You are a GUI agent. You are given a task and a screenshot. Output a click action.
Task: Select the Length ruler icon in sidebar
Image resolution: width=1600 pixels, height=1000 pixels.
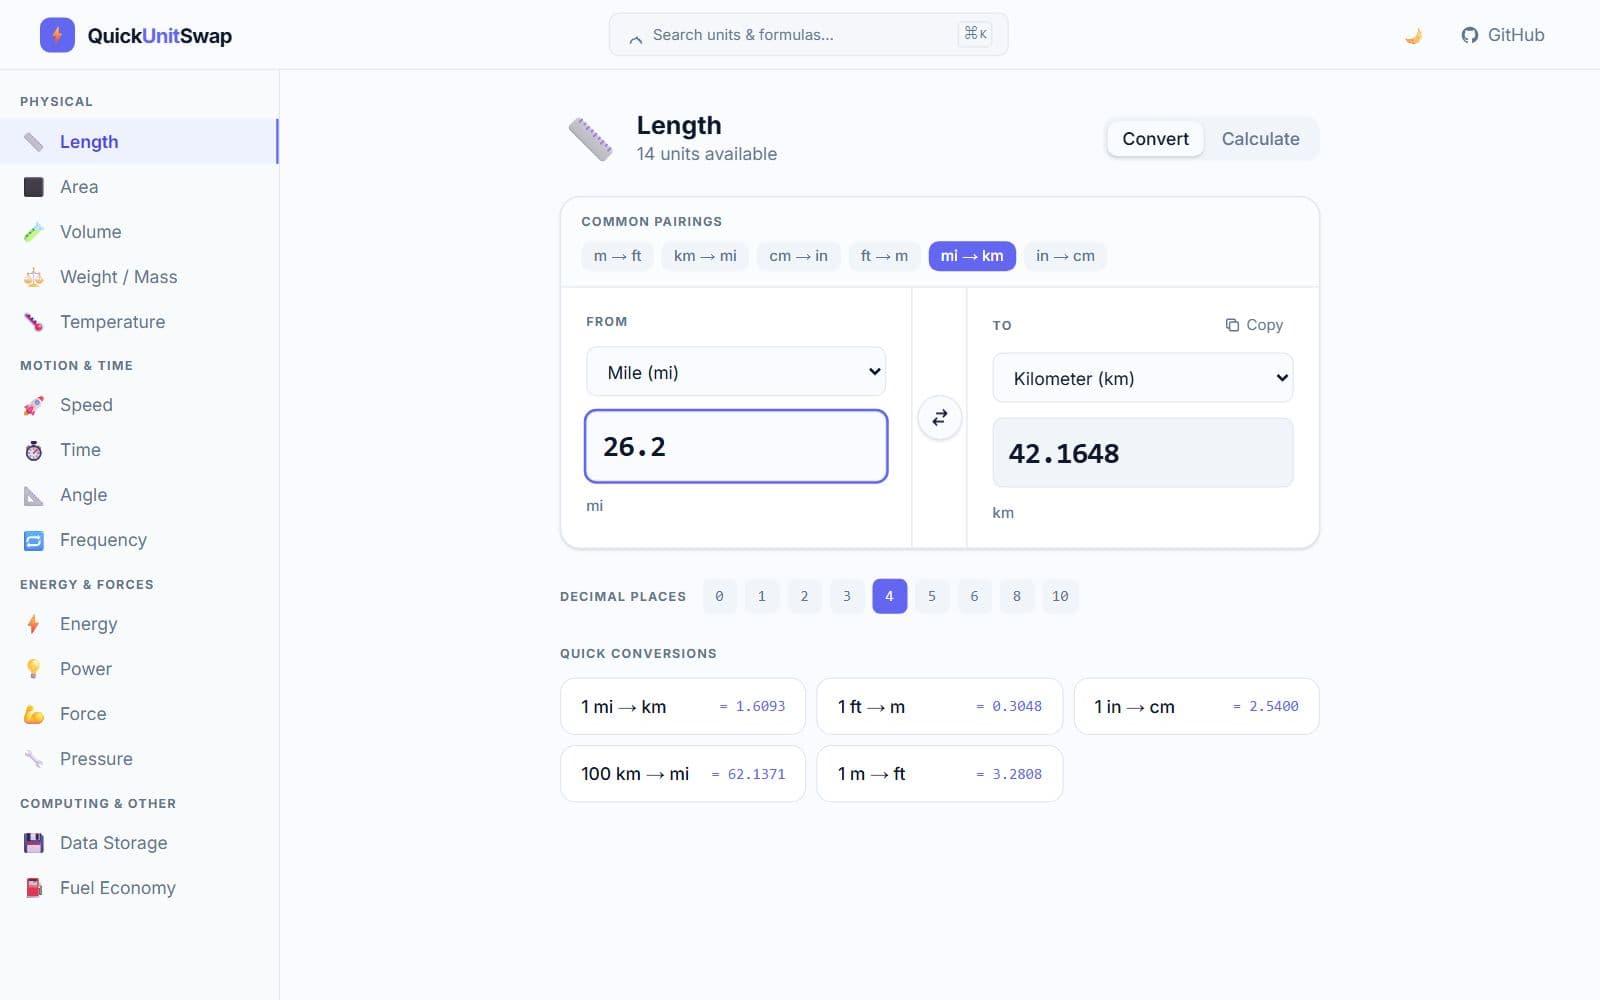tap(34, 142)
